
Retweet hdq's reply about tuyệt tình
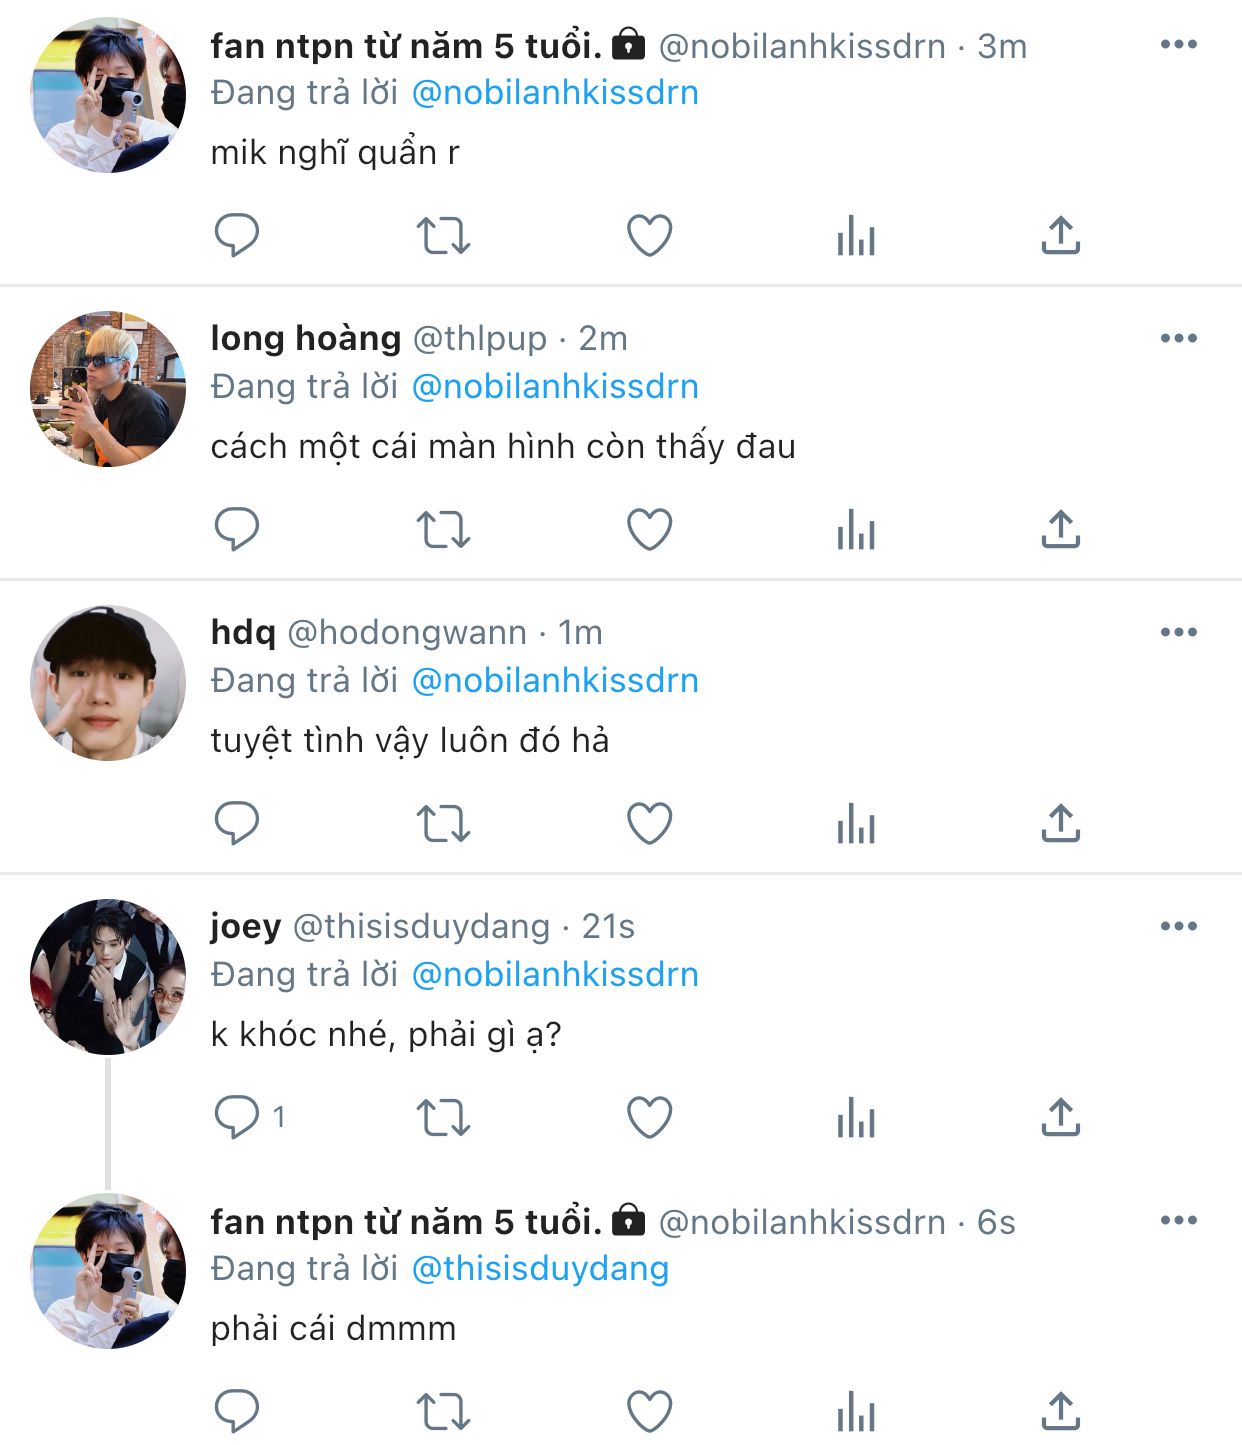point(443,824)
